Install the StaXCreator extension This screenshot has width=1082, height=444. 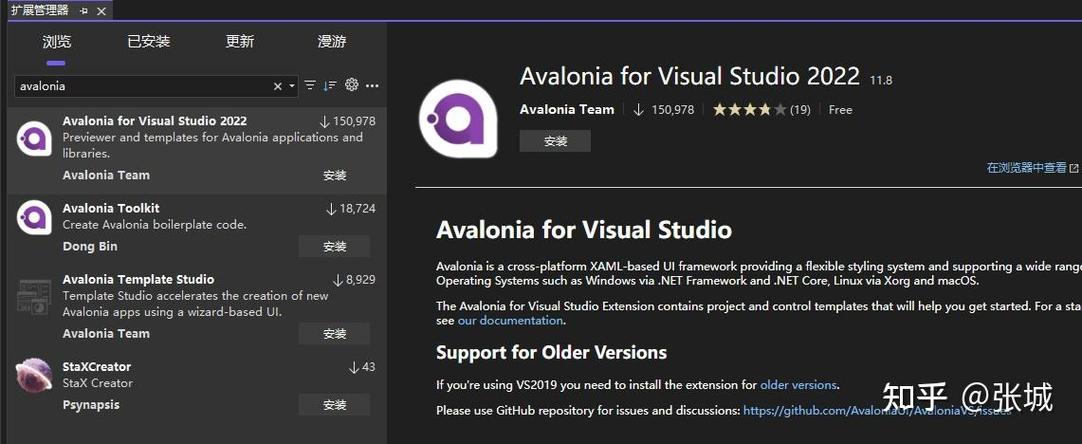pyautogui.click(x=335, y=405)
